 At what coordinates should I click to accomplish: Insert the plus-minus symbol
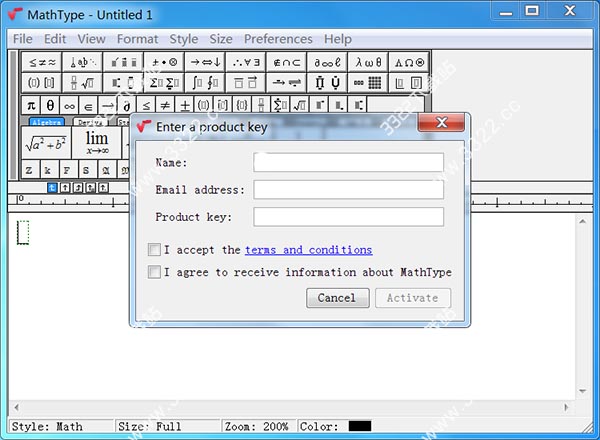[183, 104]
